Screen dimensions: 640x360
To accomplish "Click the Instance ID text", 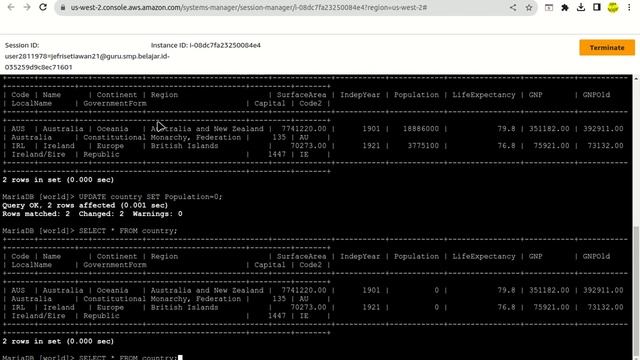I will [206, 45].
